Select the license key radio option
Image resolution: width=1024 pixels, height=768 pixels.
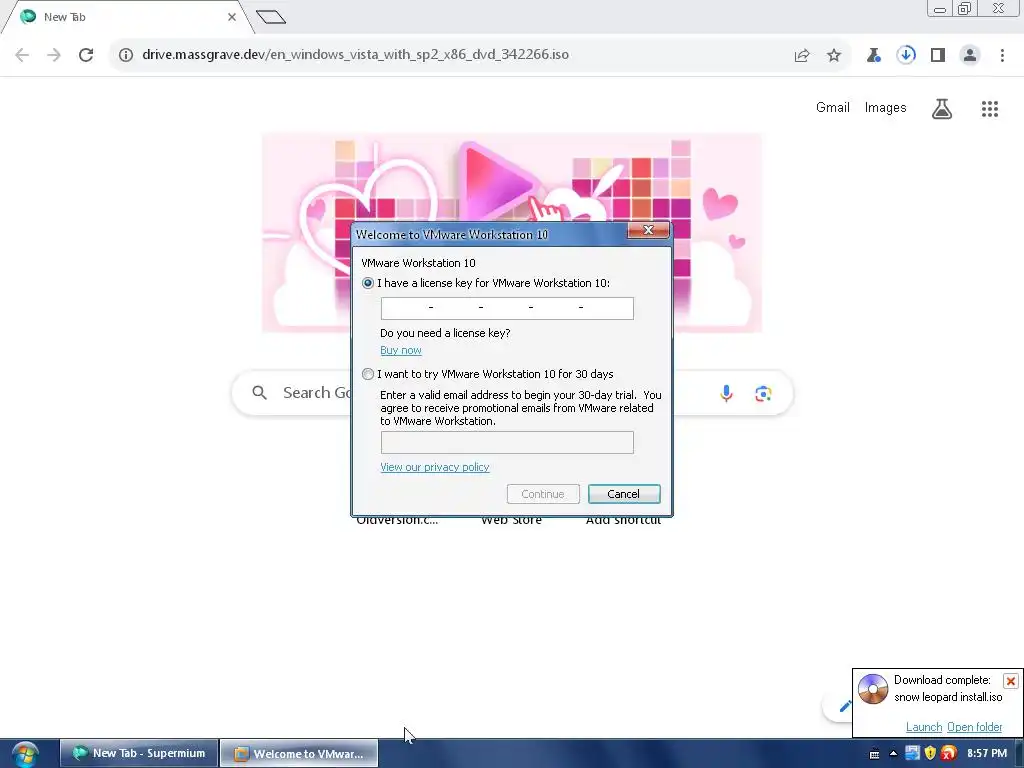pyautogui.click(x=368, y=283)
